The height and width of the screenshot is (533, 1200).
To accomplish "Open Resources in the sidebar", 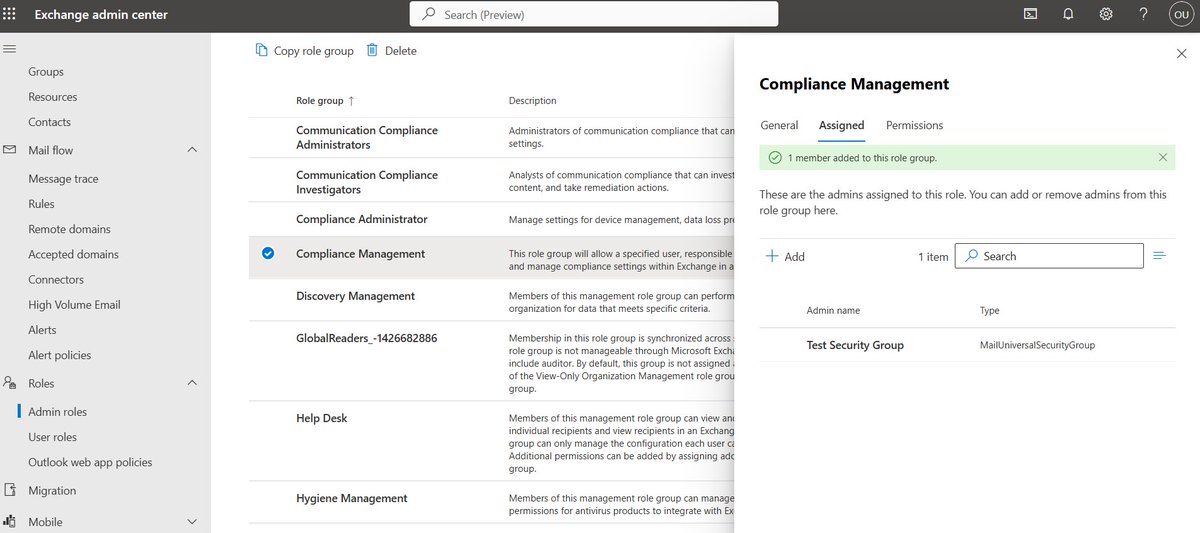I will point(53,97).
